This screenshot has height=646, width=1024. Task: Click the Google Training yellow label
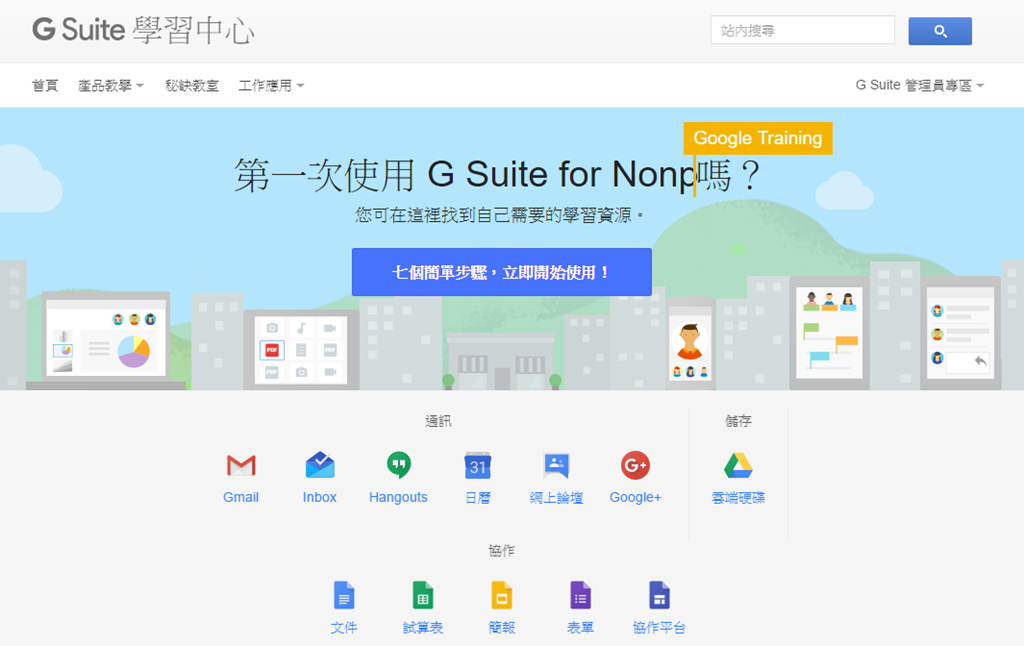pyautogui.click(x=758, y=138)
